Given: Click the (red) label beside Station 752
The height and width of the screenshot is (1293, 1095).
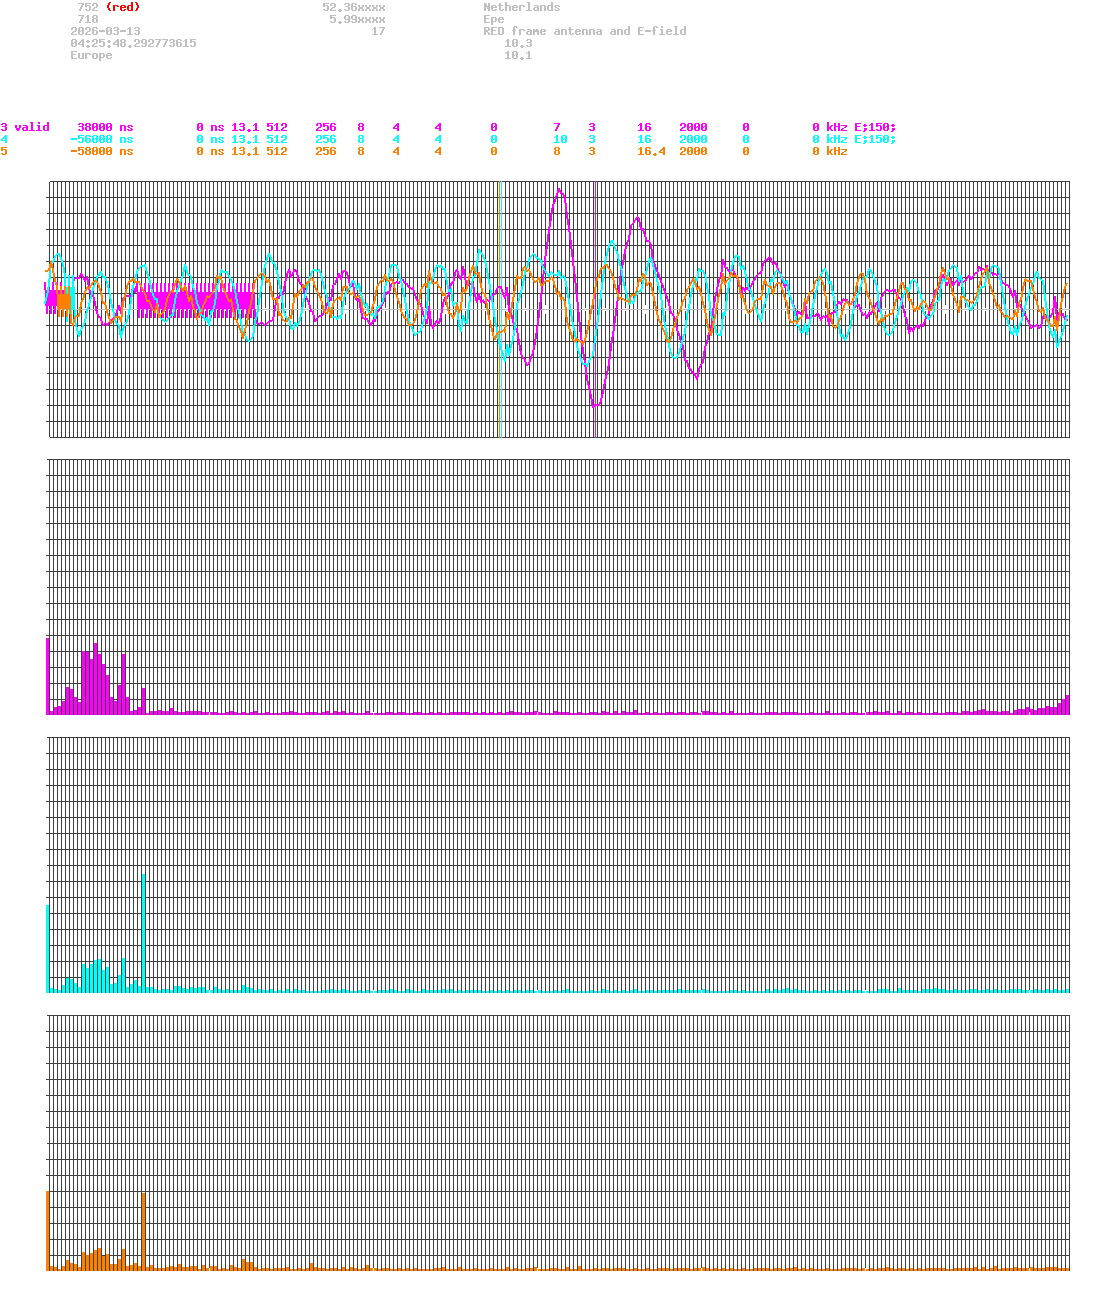Looking at the screenshot, I should pos(122,7).
